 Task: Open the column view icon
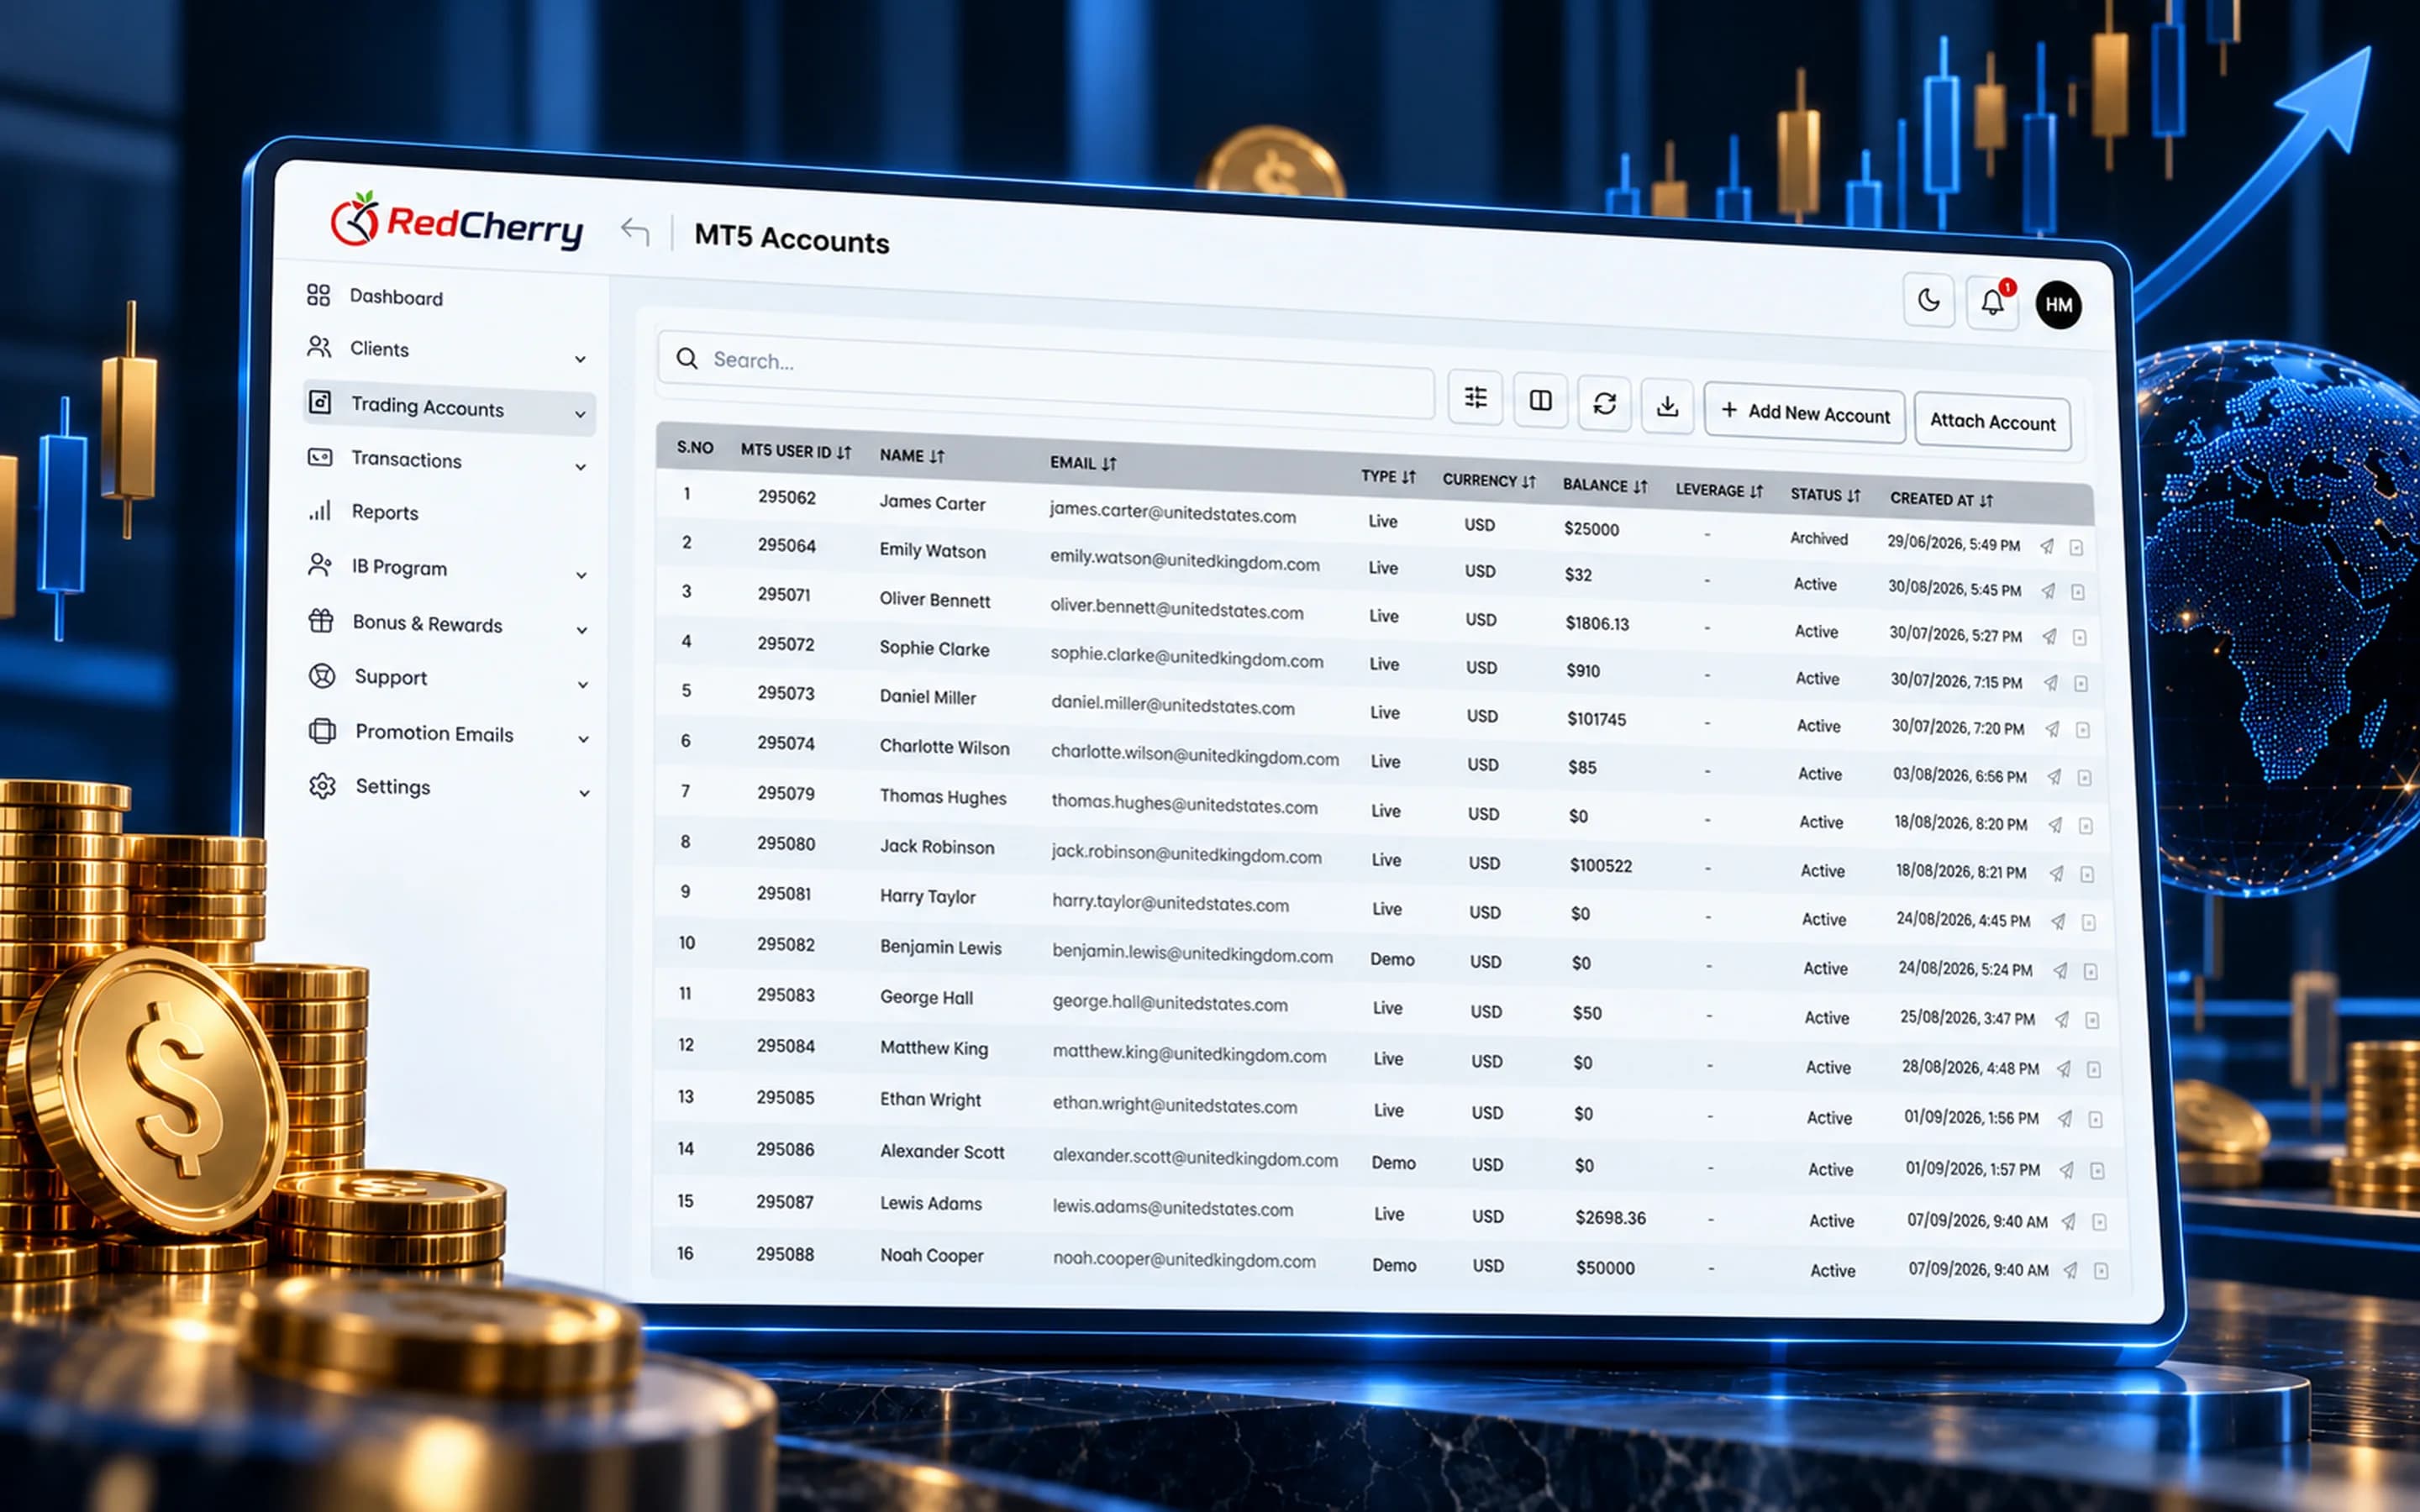coord(1541,401)
